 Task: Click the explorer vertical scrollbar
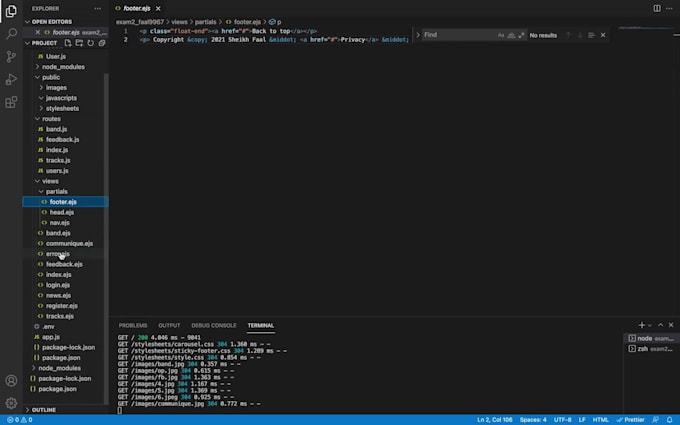106,238
